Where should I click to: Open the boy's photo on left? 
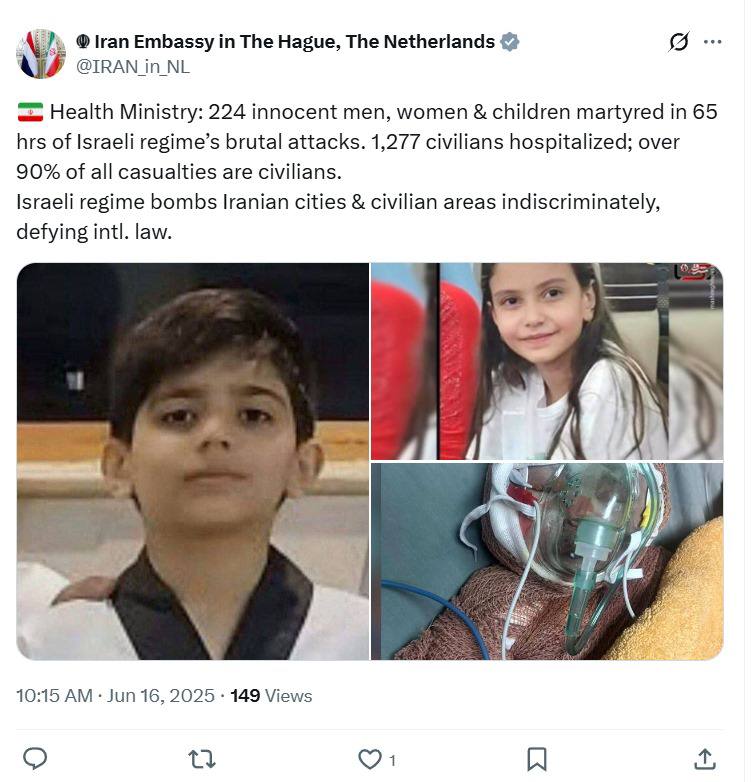tap(193, 461)
